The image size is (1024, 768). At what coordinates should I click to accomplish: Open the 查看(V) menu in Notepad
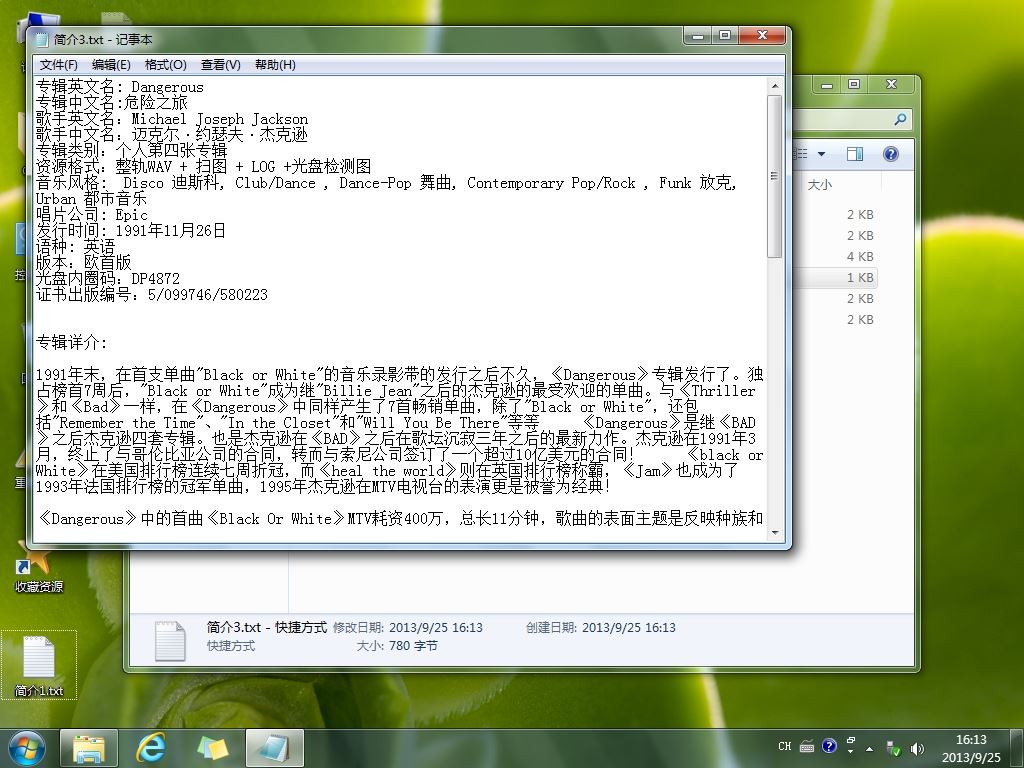(x=221, y=65)
